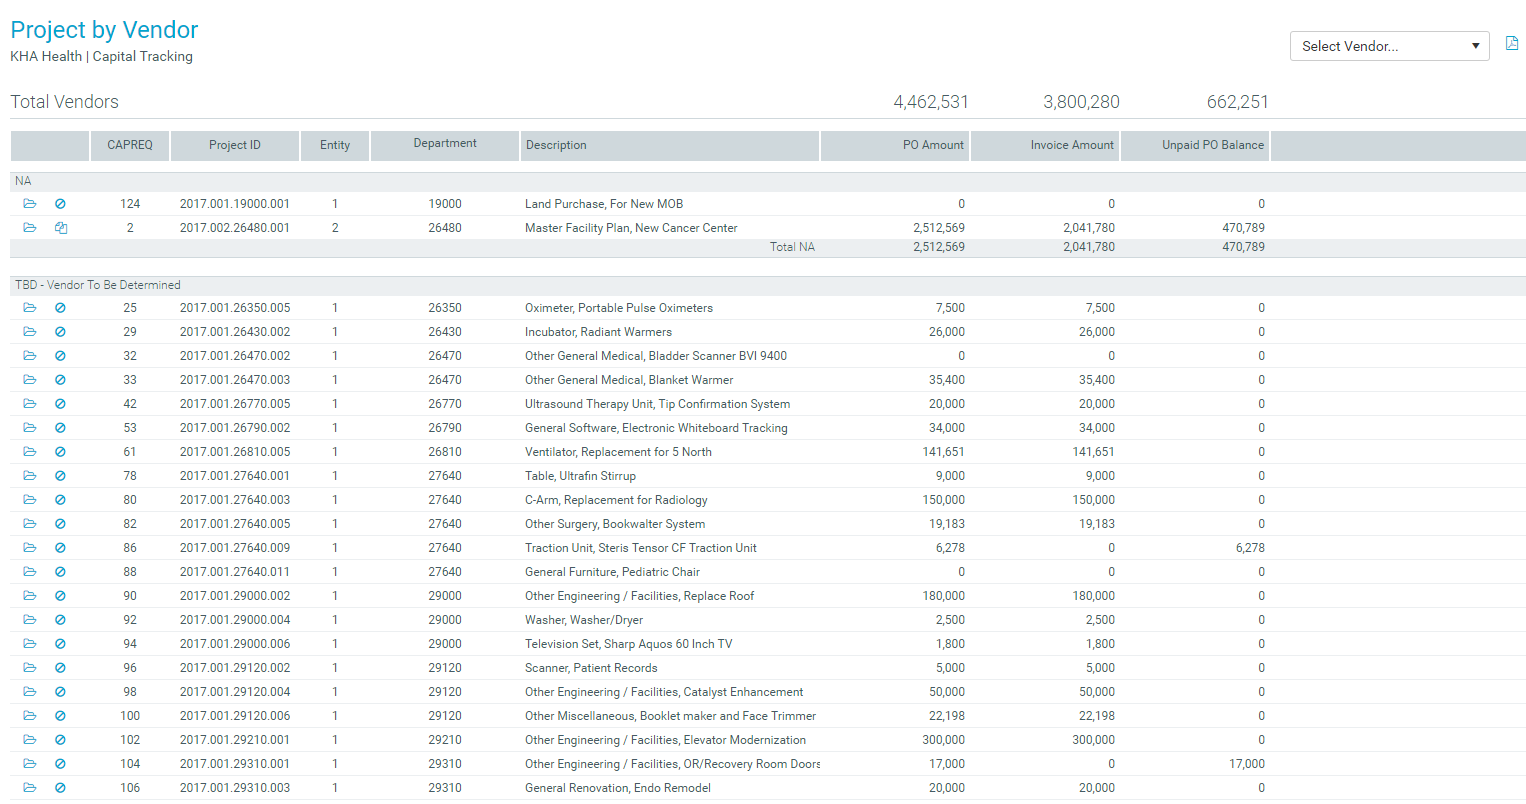
Task: Open folder icon for Tip Confirmation System row
Action: (30, 404)
